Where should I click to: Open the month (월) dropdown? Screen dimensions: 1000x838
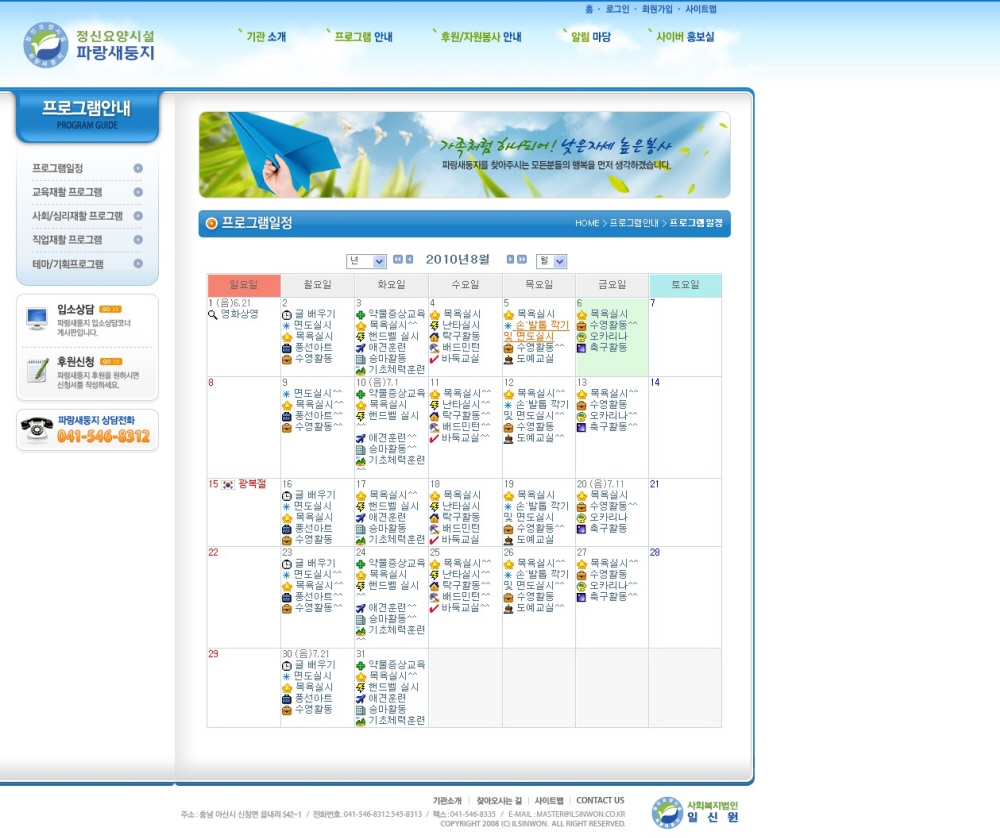(551, 261)
